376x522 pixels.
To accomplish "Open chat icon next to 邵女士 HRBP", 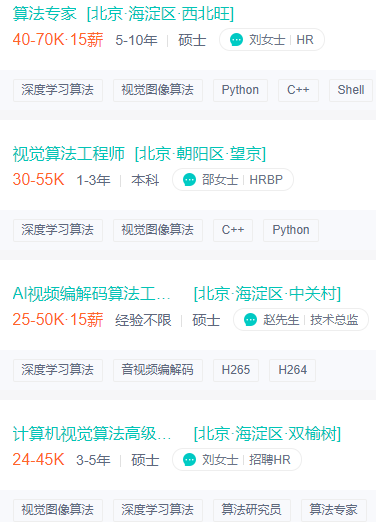I will pos(189,180).
